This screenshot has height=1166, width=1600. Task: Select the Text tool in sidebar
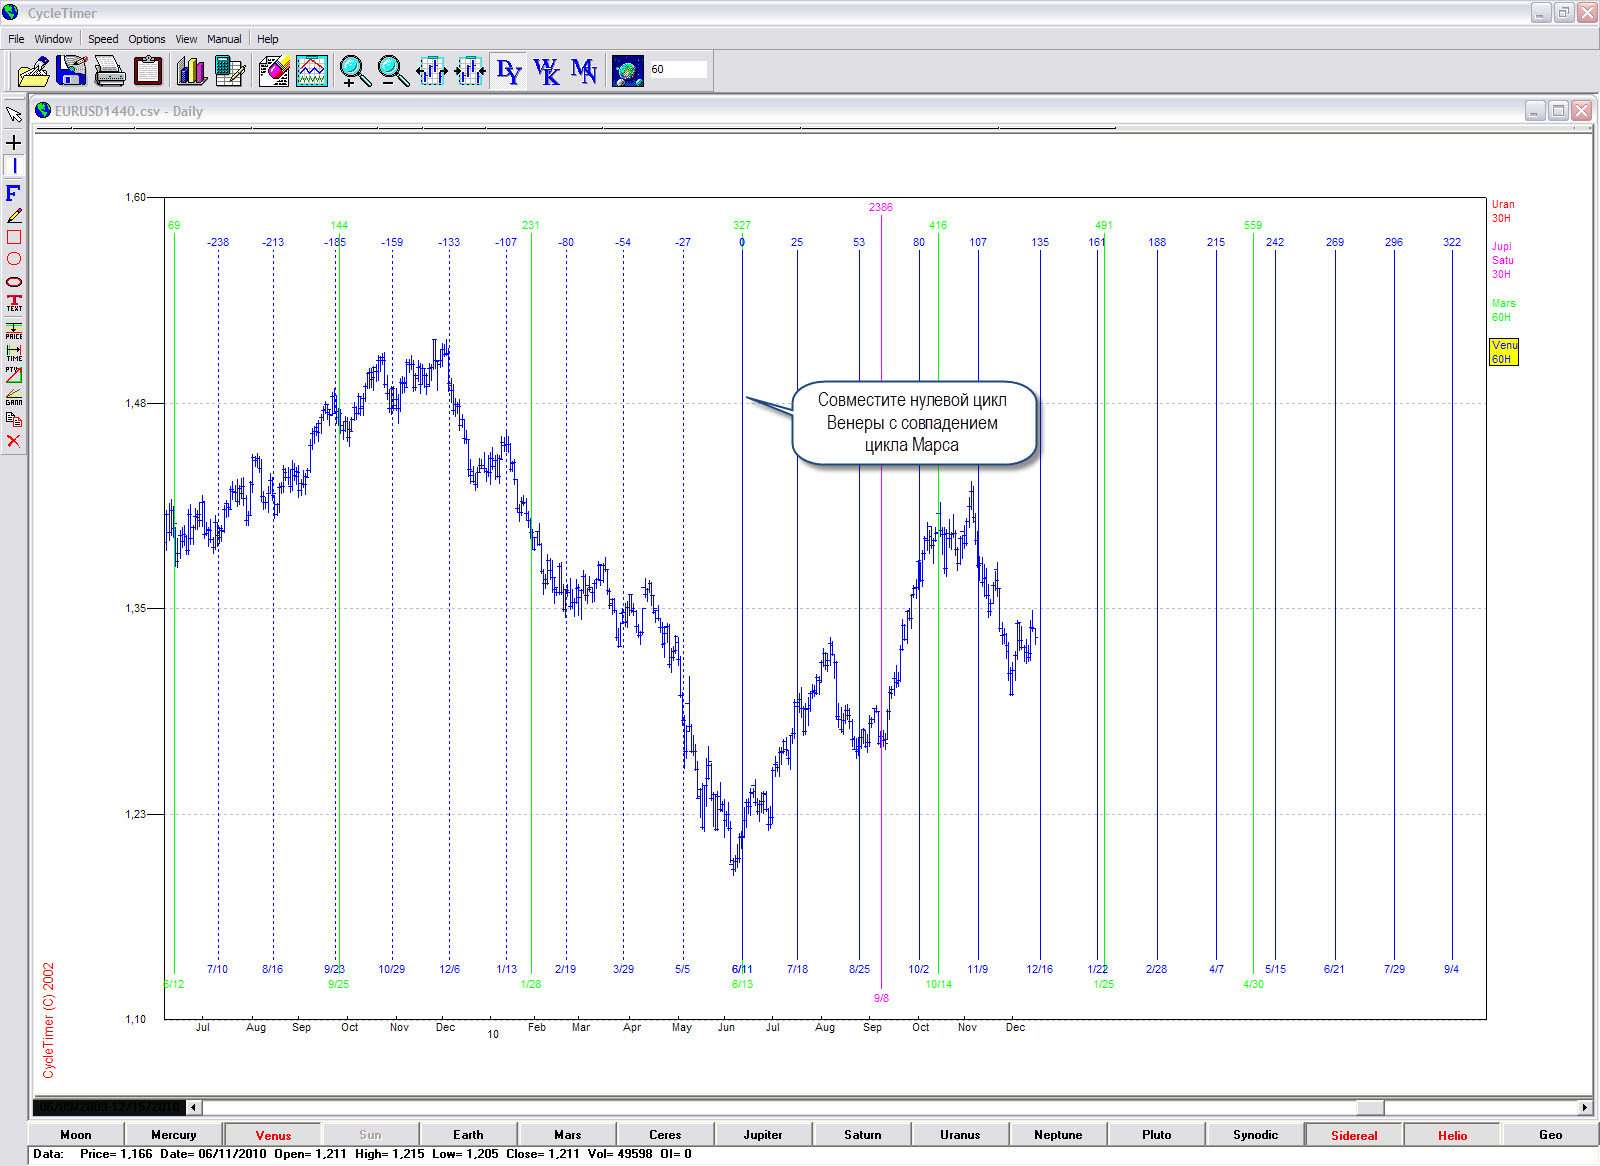(14, 303)
